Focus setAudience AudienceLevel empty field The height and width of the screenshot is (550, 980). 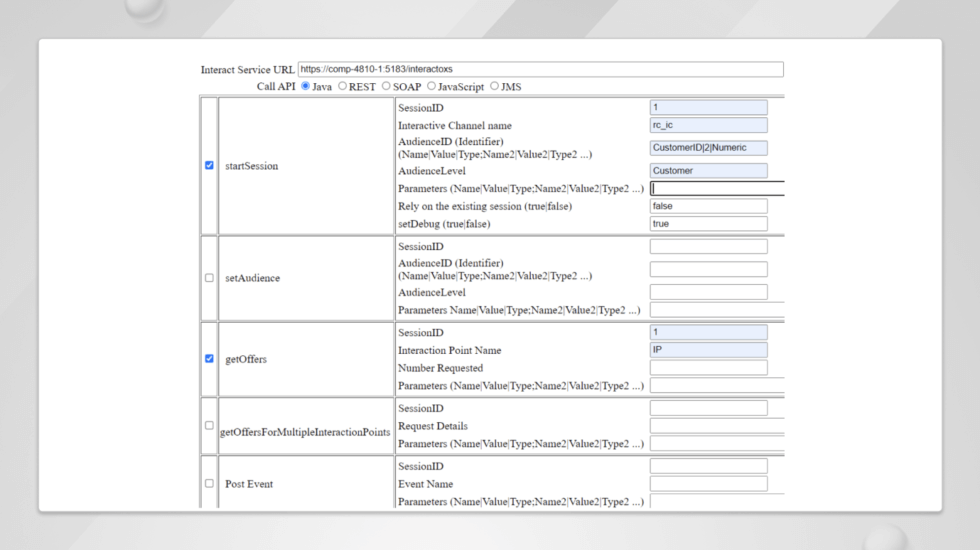coord(709,292)
